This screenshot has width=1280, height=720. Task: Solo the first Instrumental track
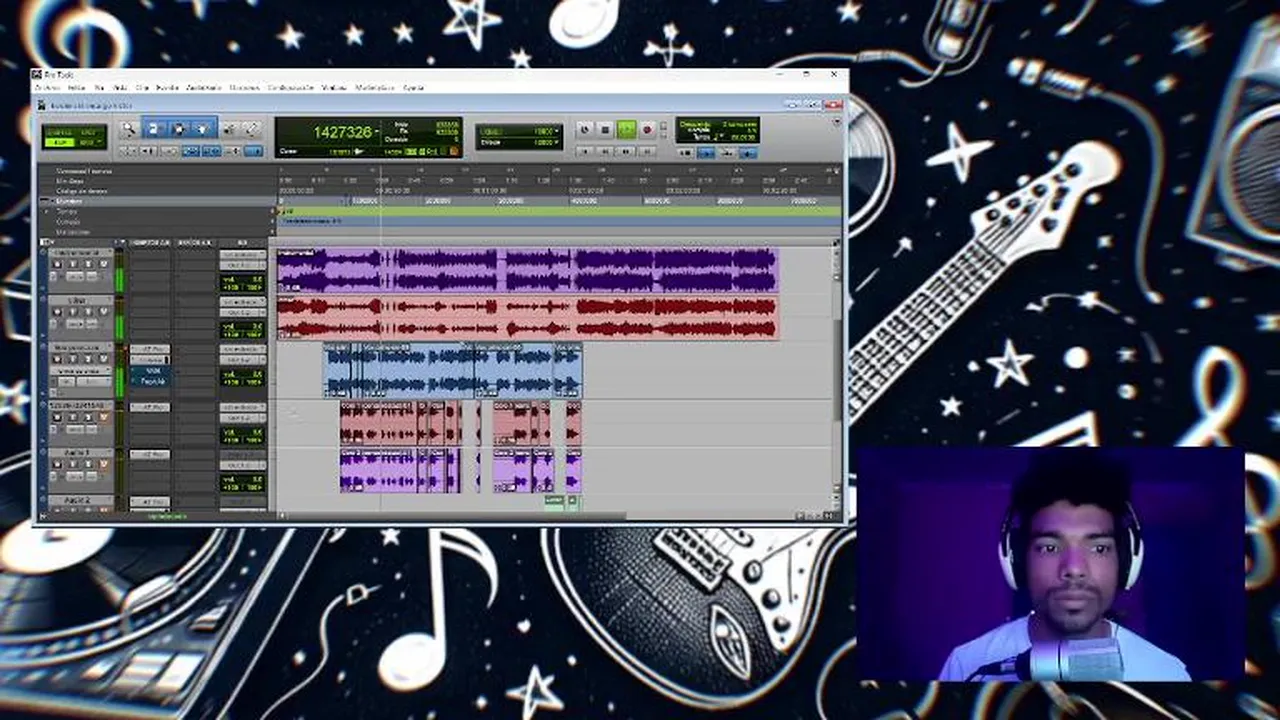[x=88, y=264]
